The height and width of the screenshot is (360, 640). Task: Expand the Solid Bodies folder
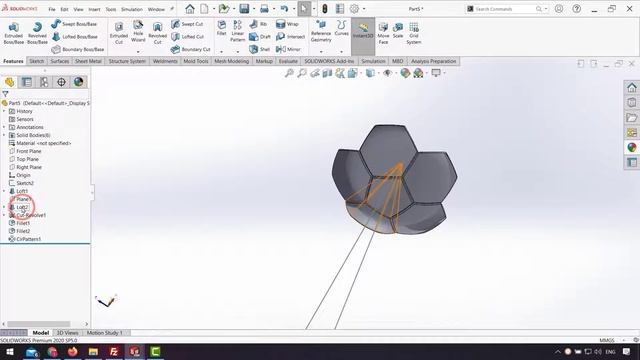(x=4, y=135)
